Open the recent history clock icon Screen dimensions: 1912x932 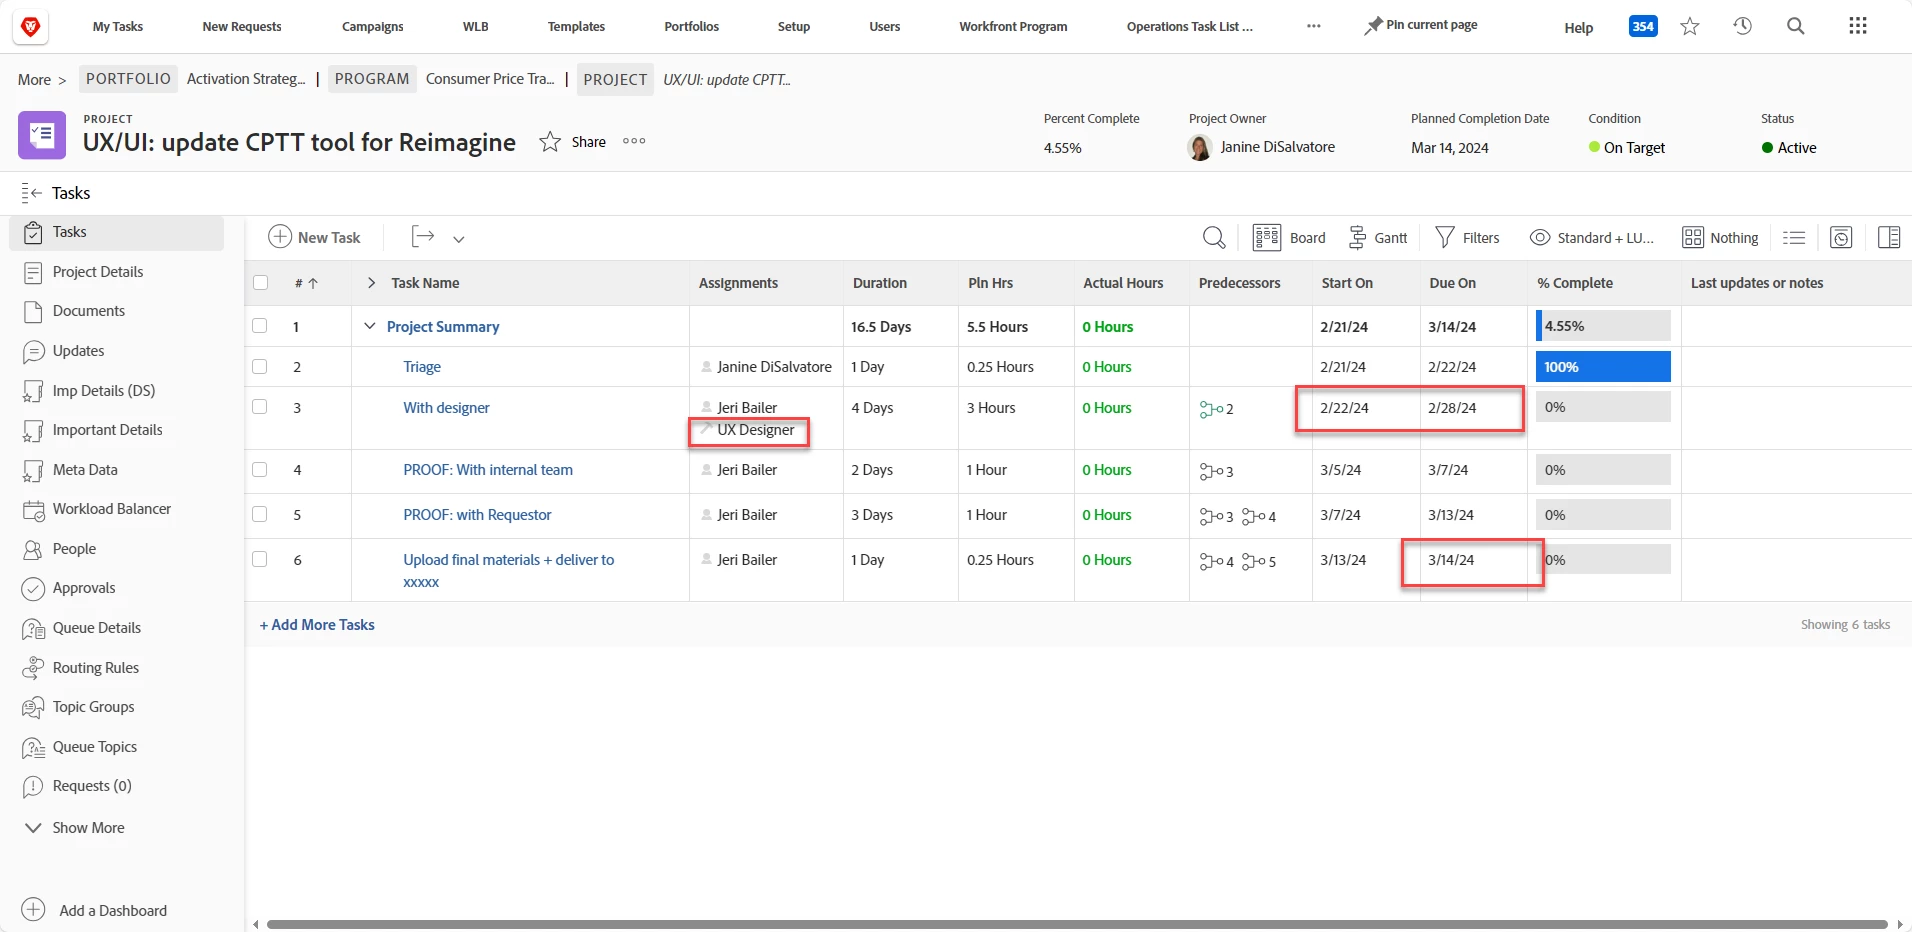point(1743,27)
